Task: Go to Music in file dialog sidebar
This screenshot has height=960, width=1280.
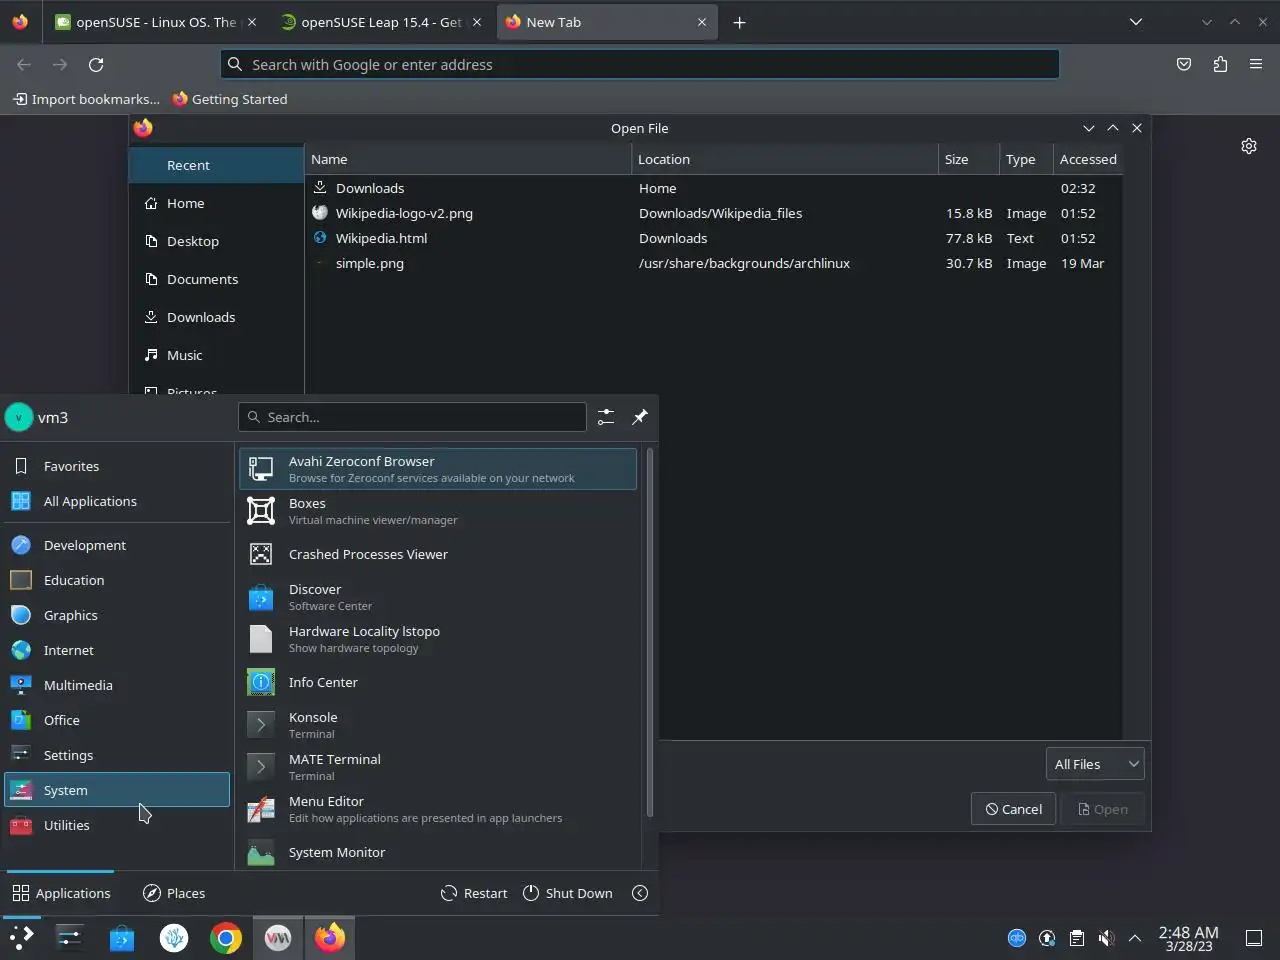Action: coord(216,355)
